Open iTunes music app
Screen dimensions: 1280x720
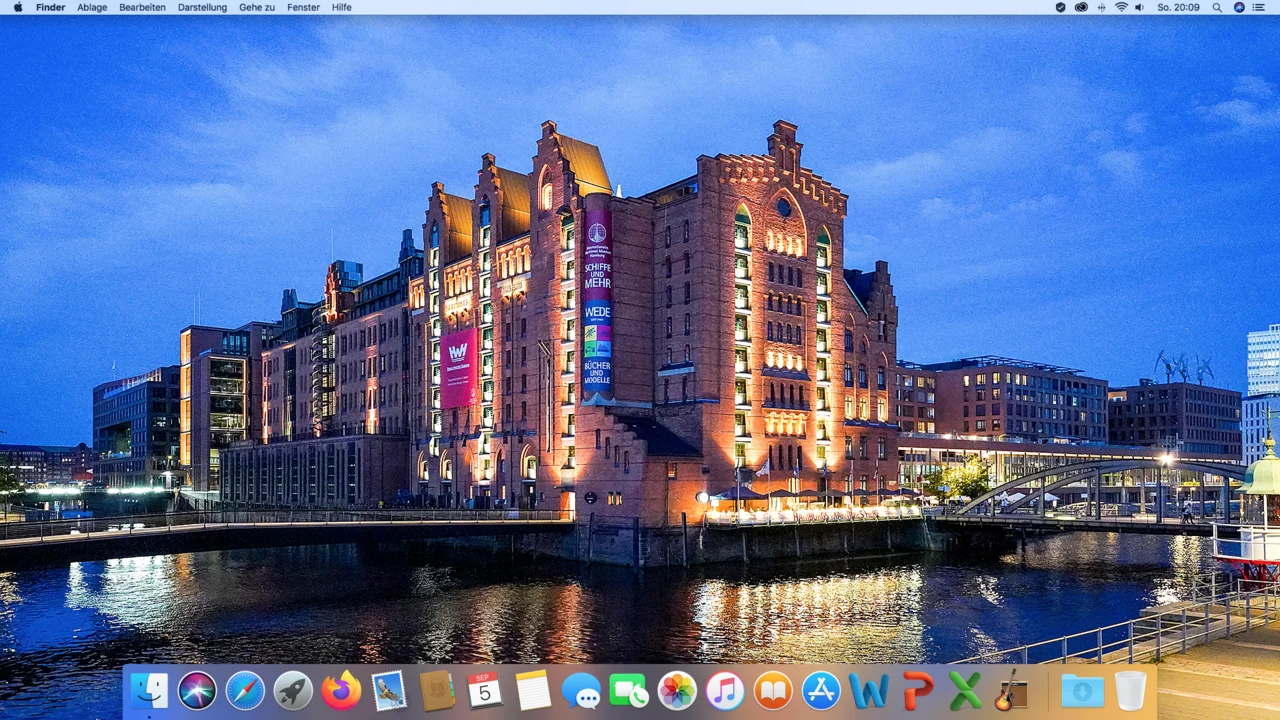725,691
